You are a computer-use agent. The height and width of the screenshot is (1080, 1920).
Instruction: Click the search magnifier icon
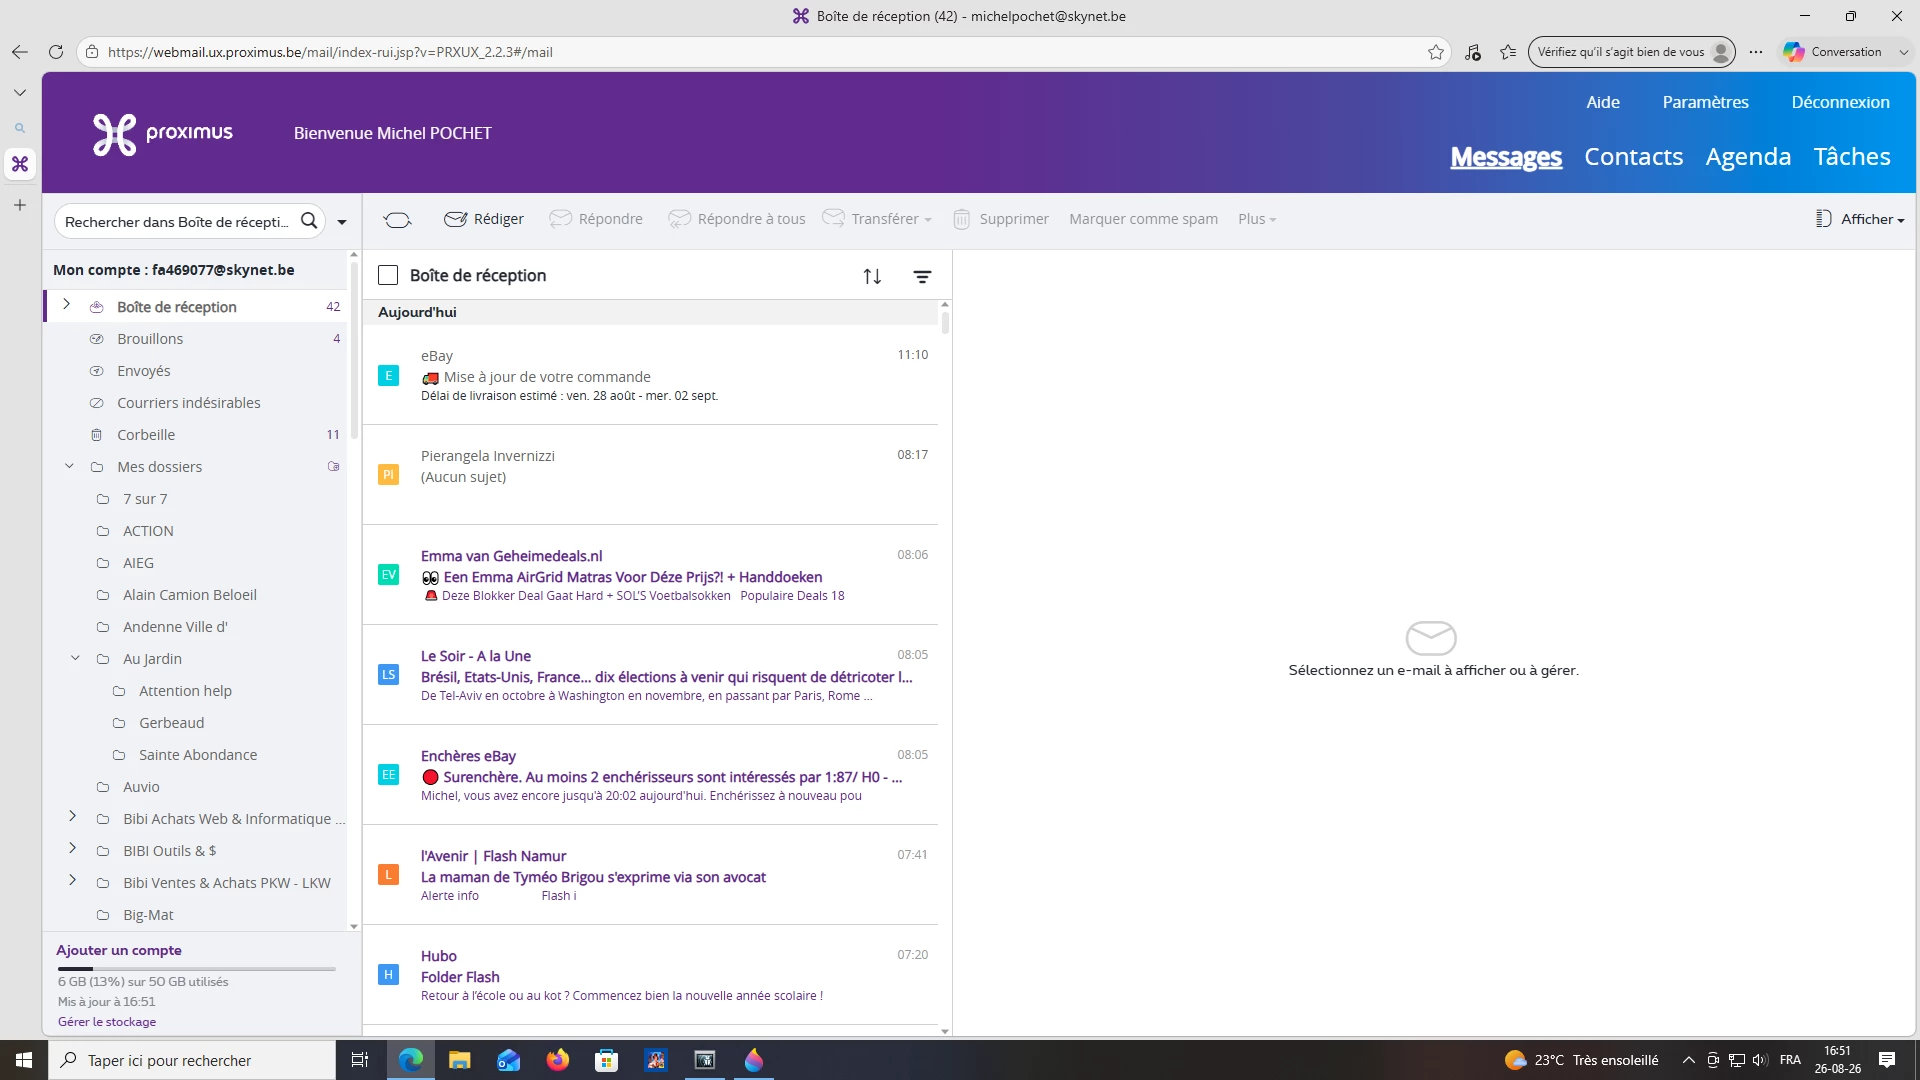309,221
